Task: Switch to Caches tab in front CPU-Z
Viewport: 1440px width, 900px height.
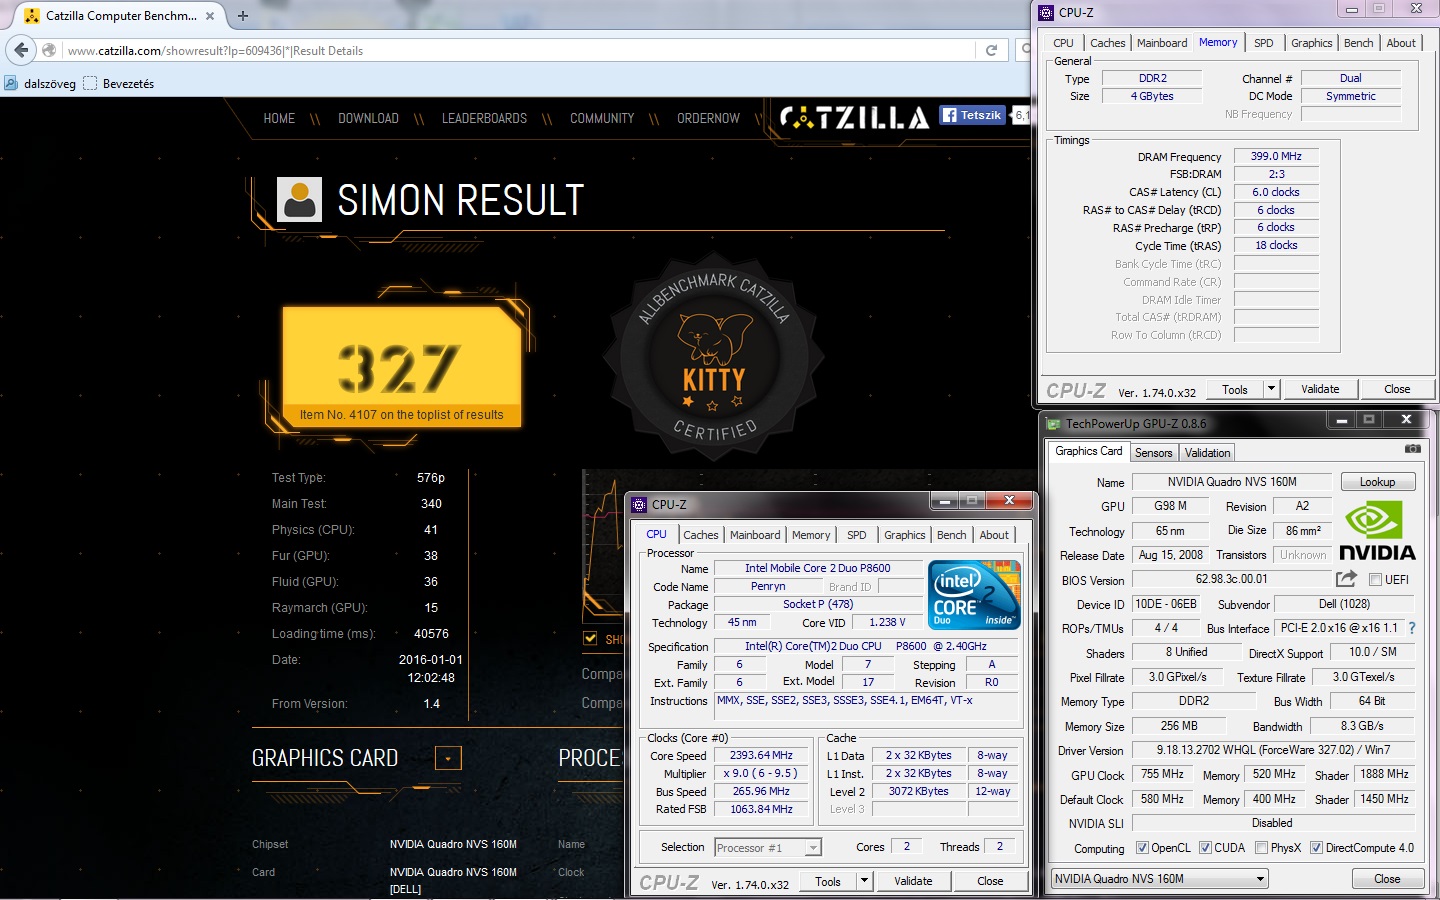Action: tap(700, 535)
